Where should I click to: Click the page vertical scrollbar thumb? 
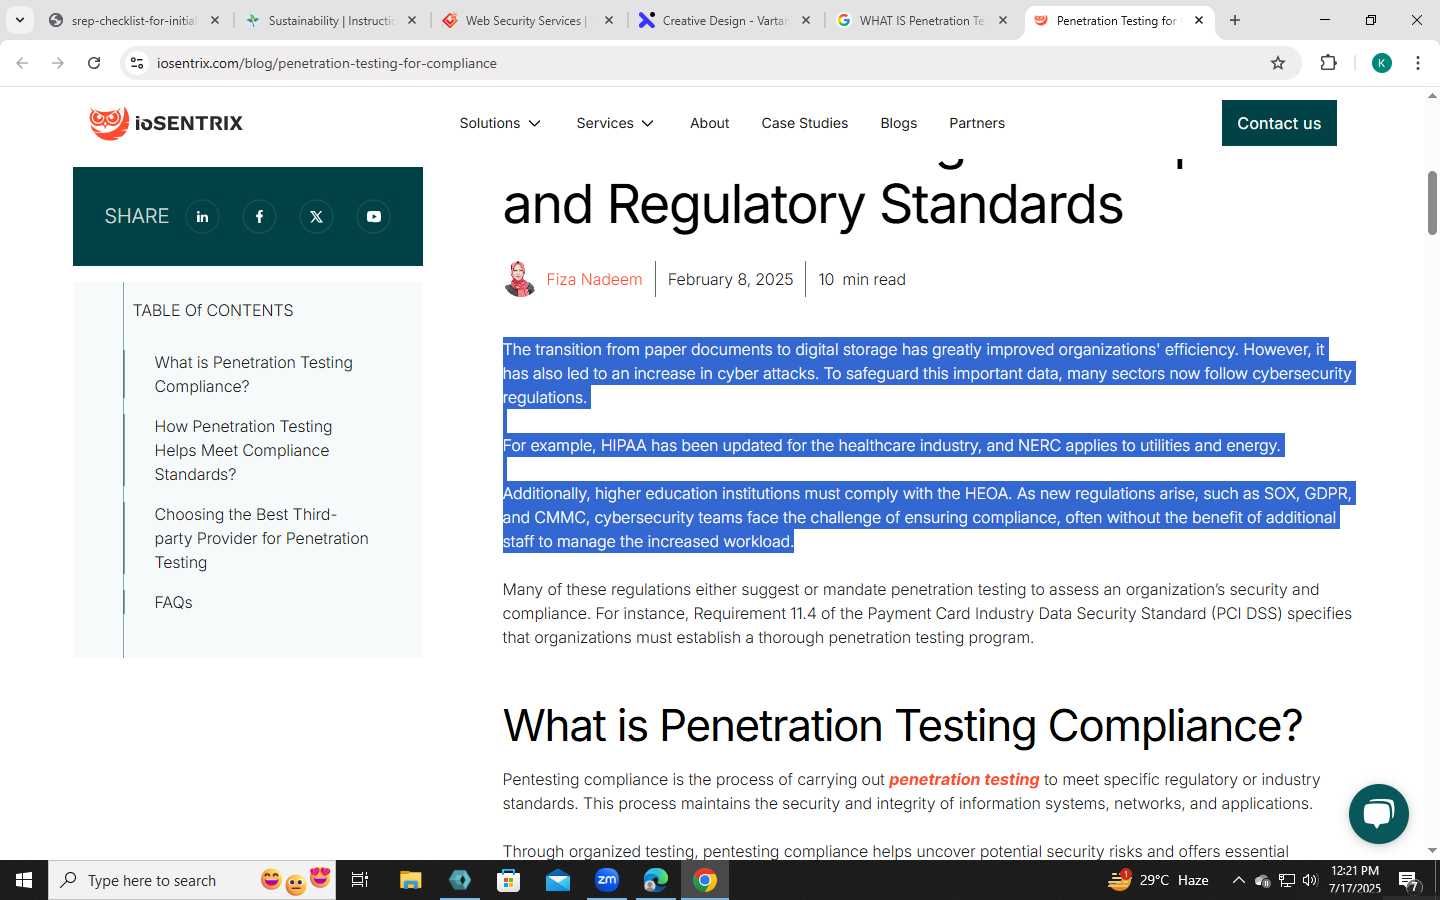coord(1432,203)
